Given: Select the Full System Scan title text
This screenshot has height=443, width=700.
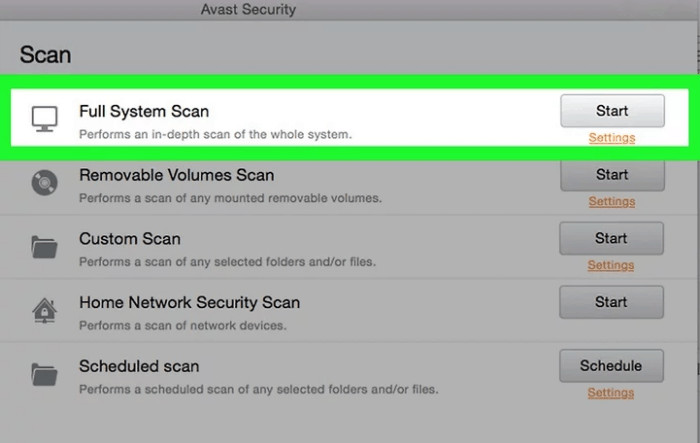Looking at the screenshot, I should [144, 111].
